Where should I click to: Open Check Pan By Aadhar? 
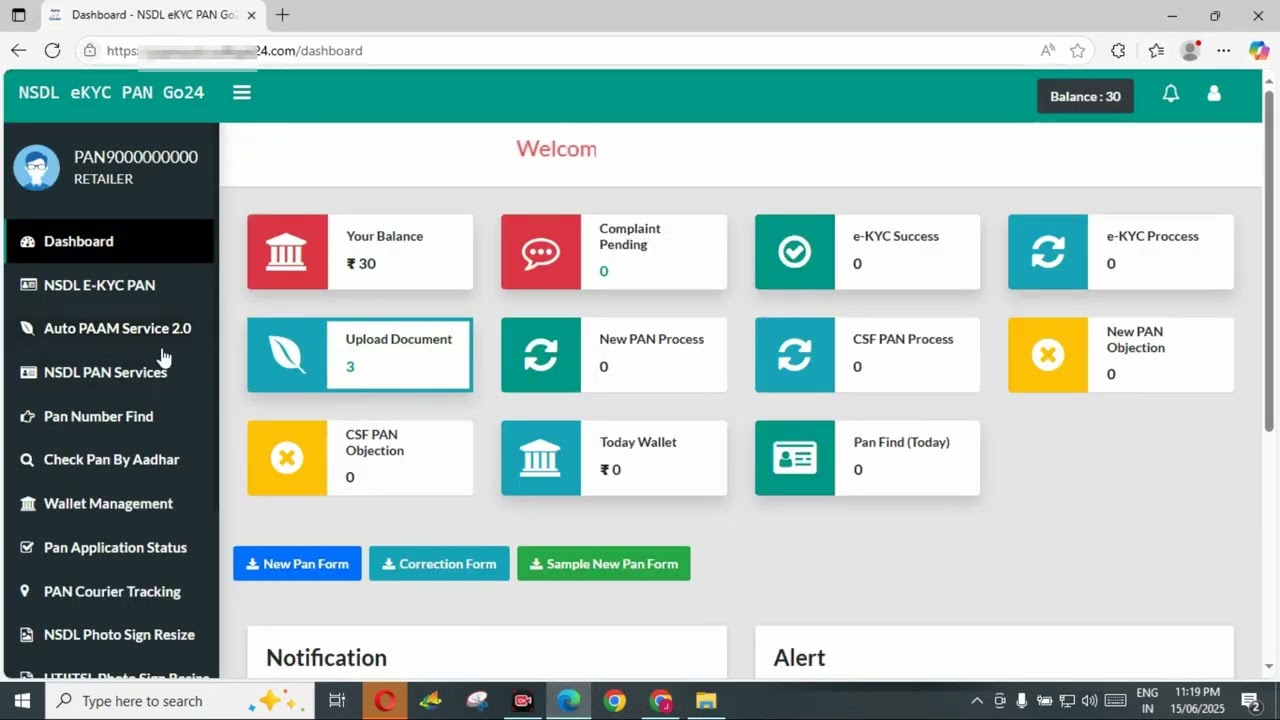(109, 460)
